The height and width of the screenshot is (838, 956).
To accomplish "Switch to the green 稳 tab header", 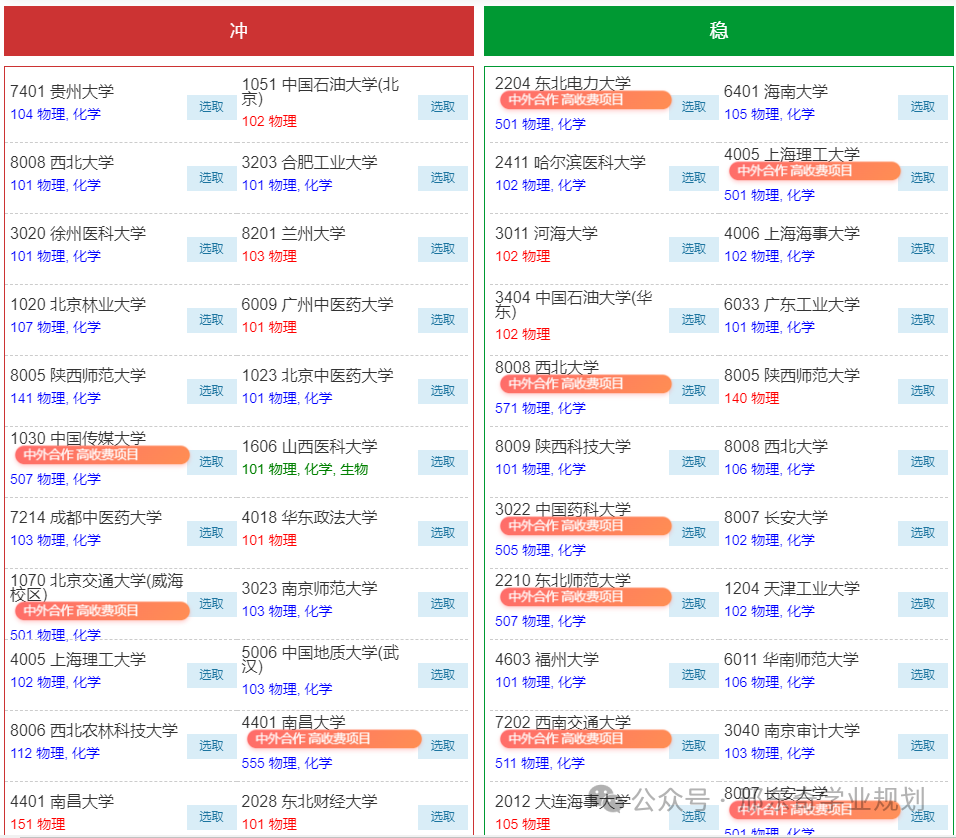I will click(x=718, y=31).
